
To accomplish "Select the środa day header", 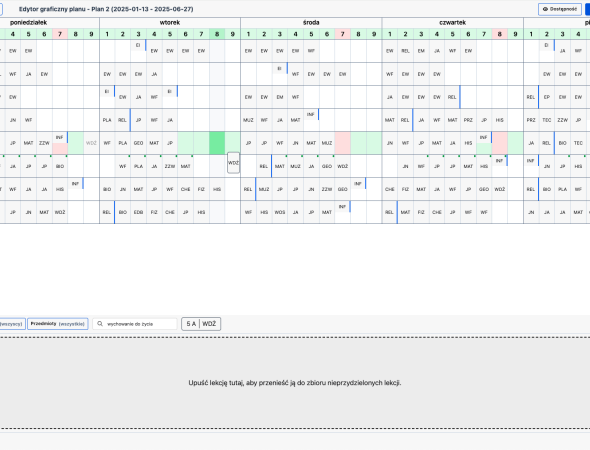I will point(311,23).
